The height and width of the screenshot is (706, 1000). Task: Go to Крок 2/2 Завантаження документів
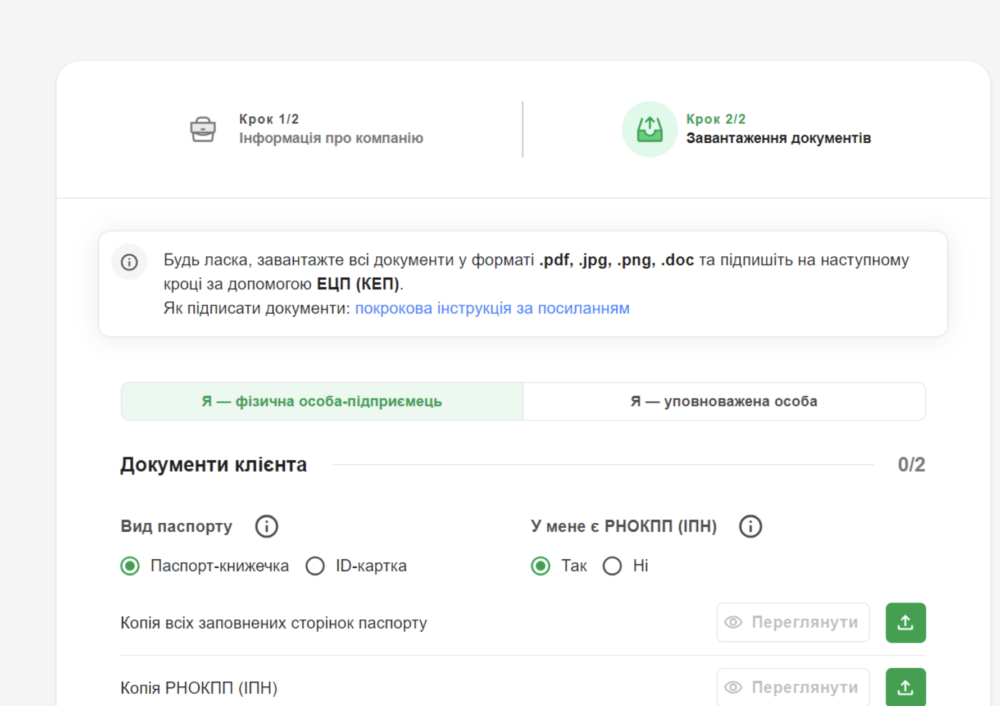tap(746, 129)
